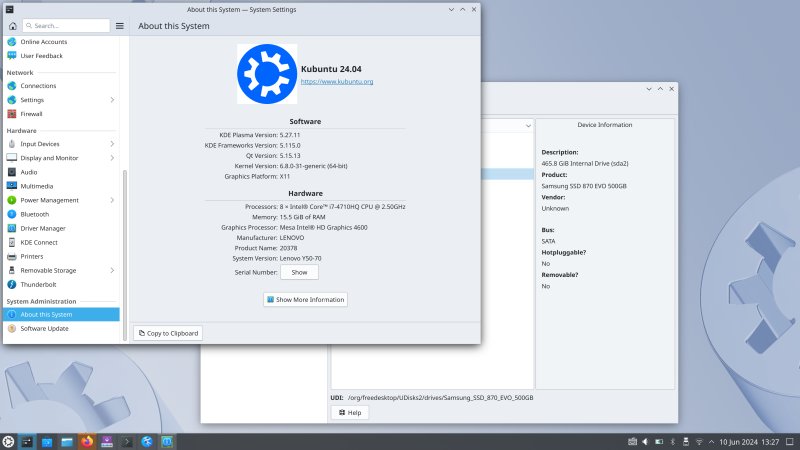
Task: Click the Home icon in System Settings
Action: click(x=12, y=25)
